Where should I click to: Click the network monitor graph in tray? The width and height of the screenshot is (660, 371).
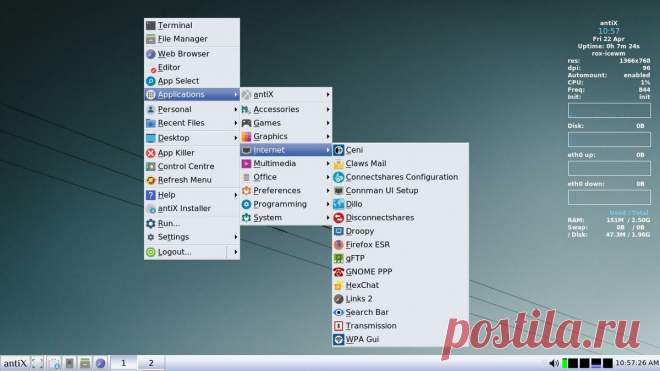point(596,363)
